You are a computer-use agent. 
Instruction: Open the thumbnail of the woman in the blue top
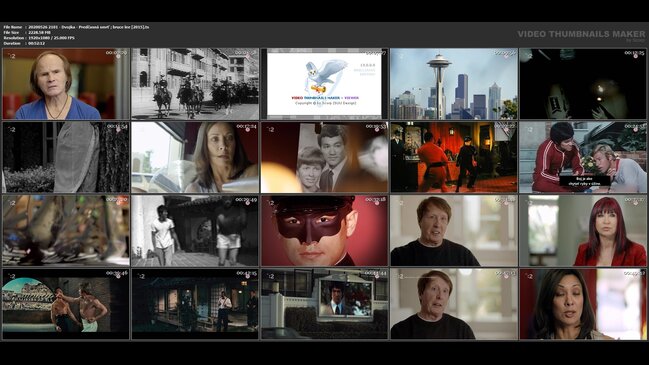pos(66,84)
